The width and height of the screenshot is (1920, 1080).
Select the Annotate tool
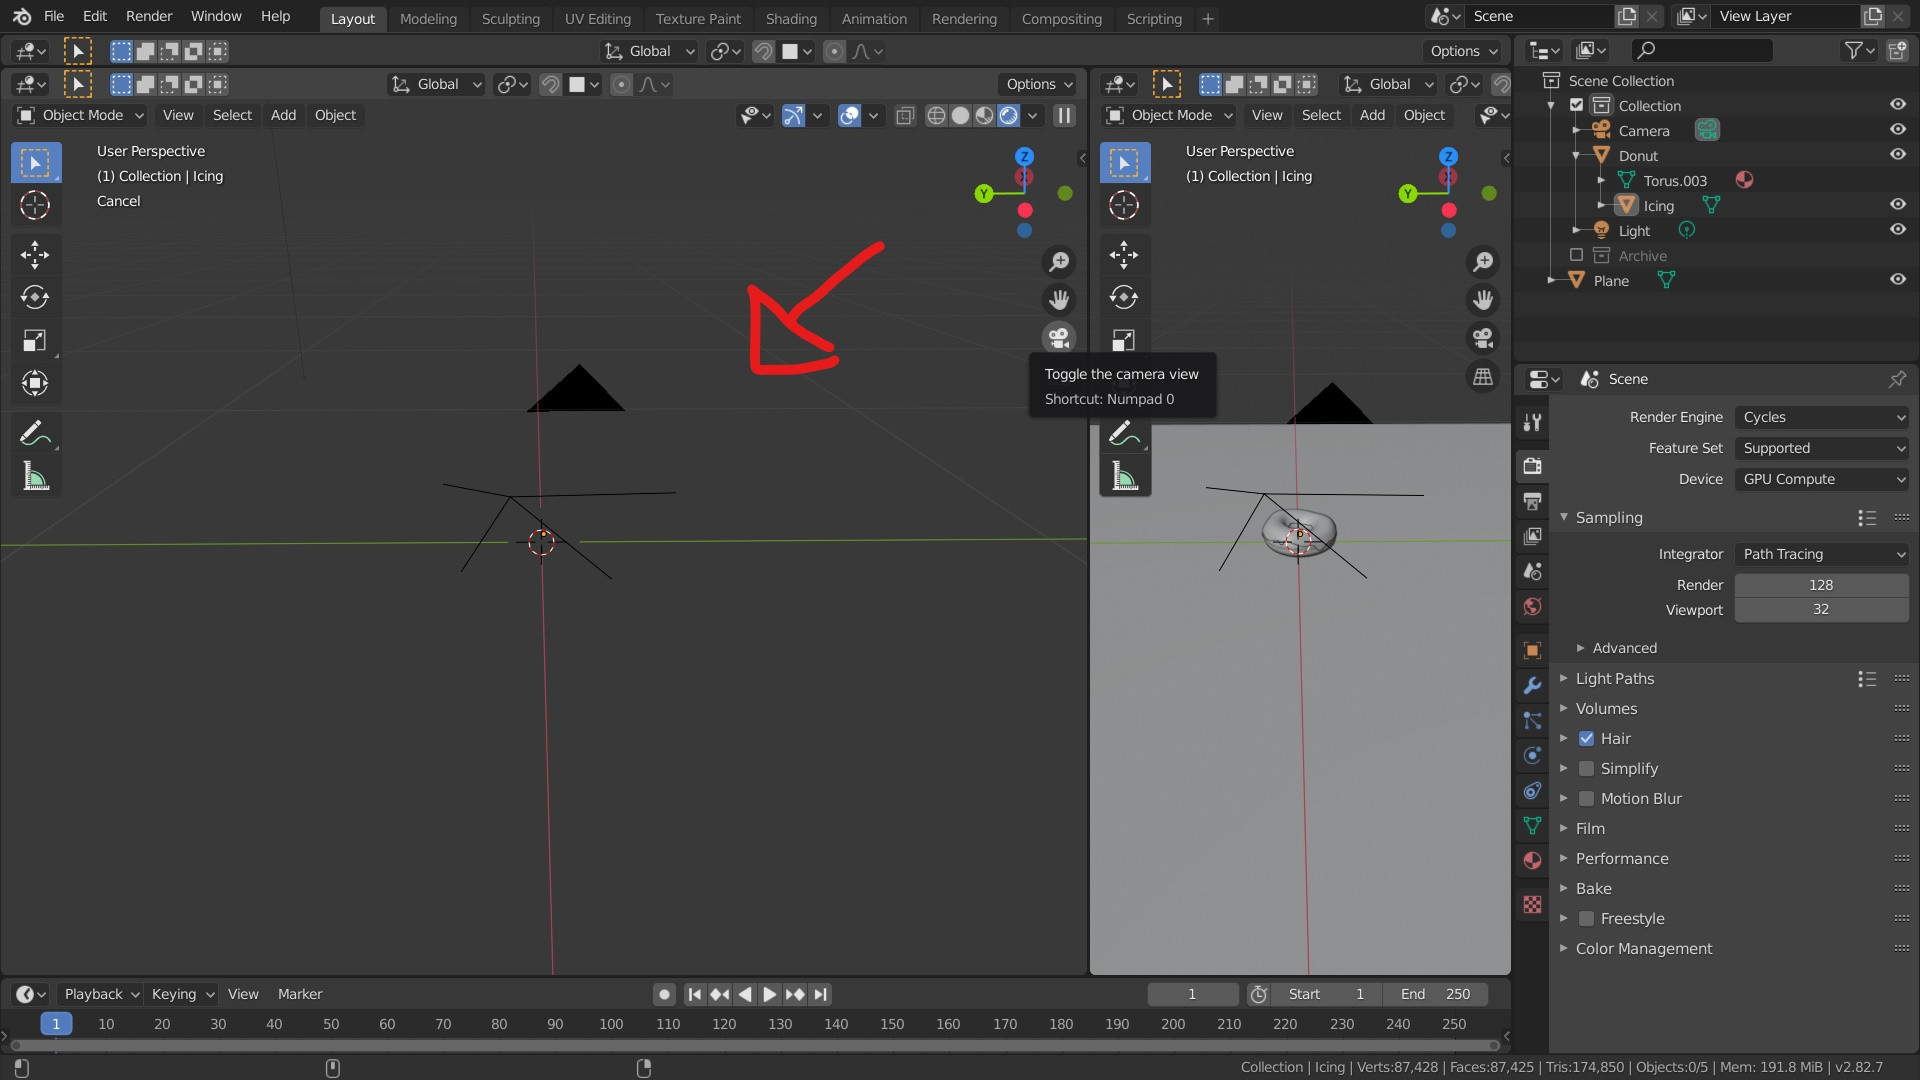[35, 432]
